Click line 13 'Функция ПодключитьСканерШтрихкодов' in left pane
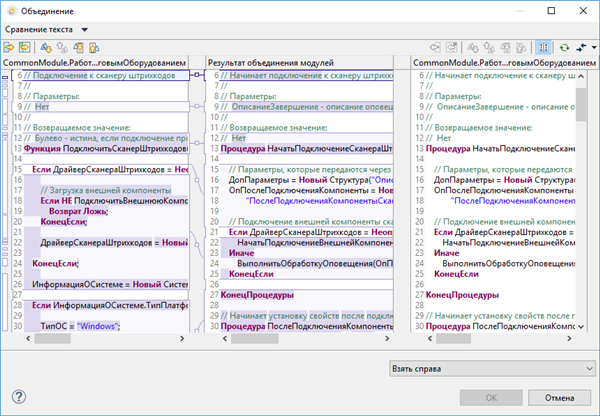This screenshot has width=600, height=416. tap(100, 149)
